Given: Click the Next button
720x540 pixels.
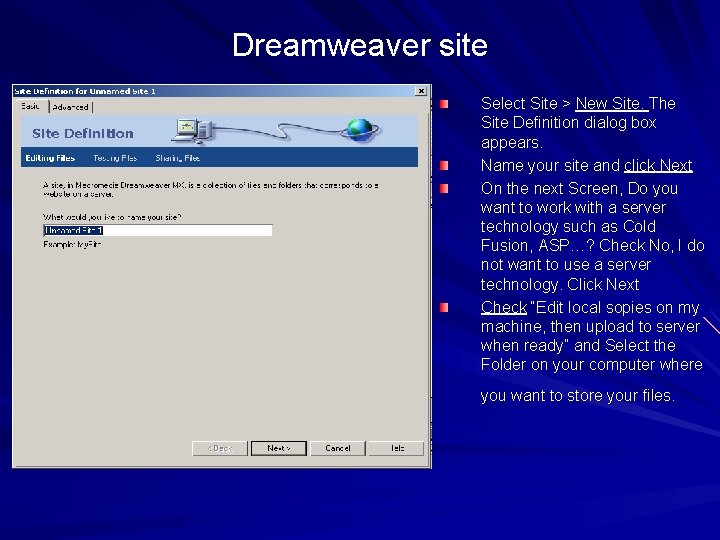Looking at the screenshot, I should click(x=279, y=448).
